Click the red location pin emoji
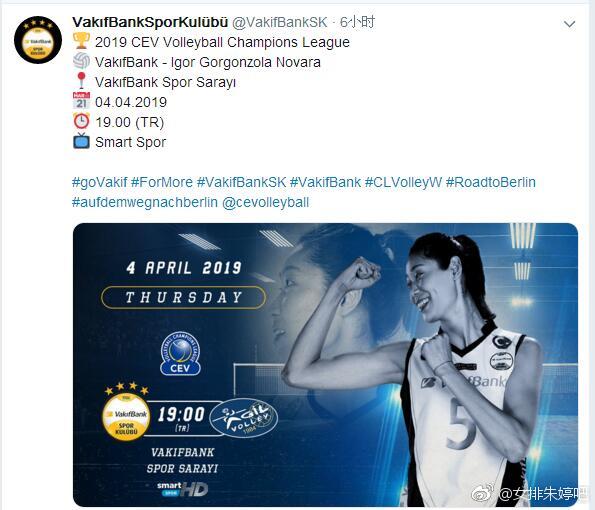The height and width of the screenshot is (510, 595). coord(81,81)
